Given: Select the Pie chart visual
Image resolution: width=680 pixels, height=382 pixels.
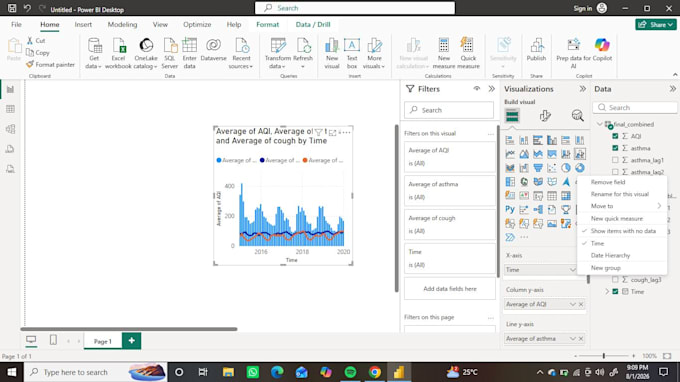Looking at the screenshot, I should [566, 168].
